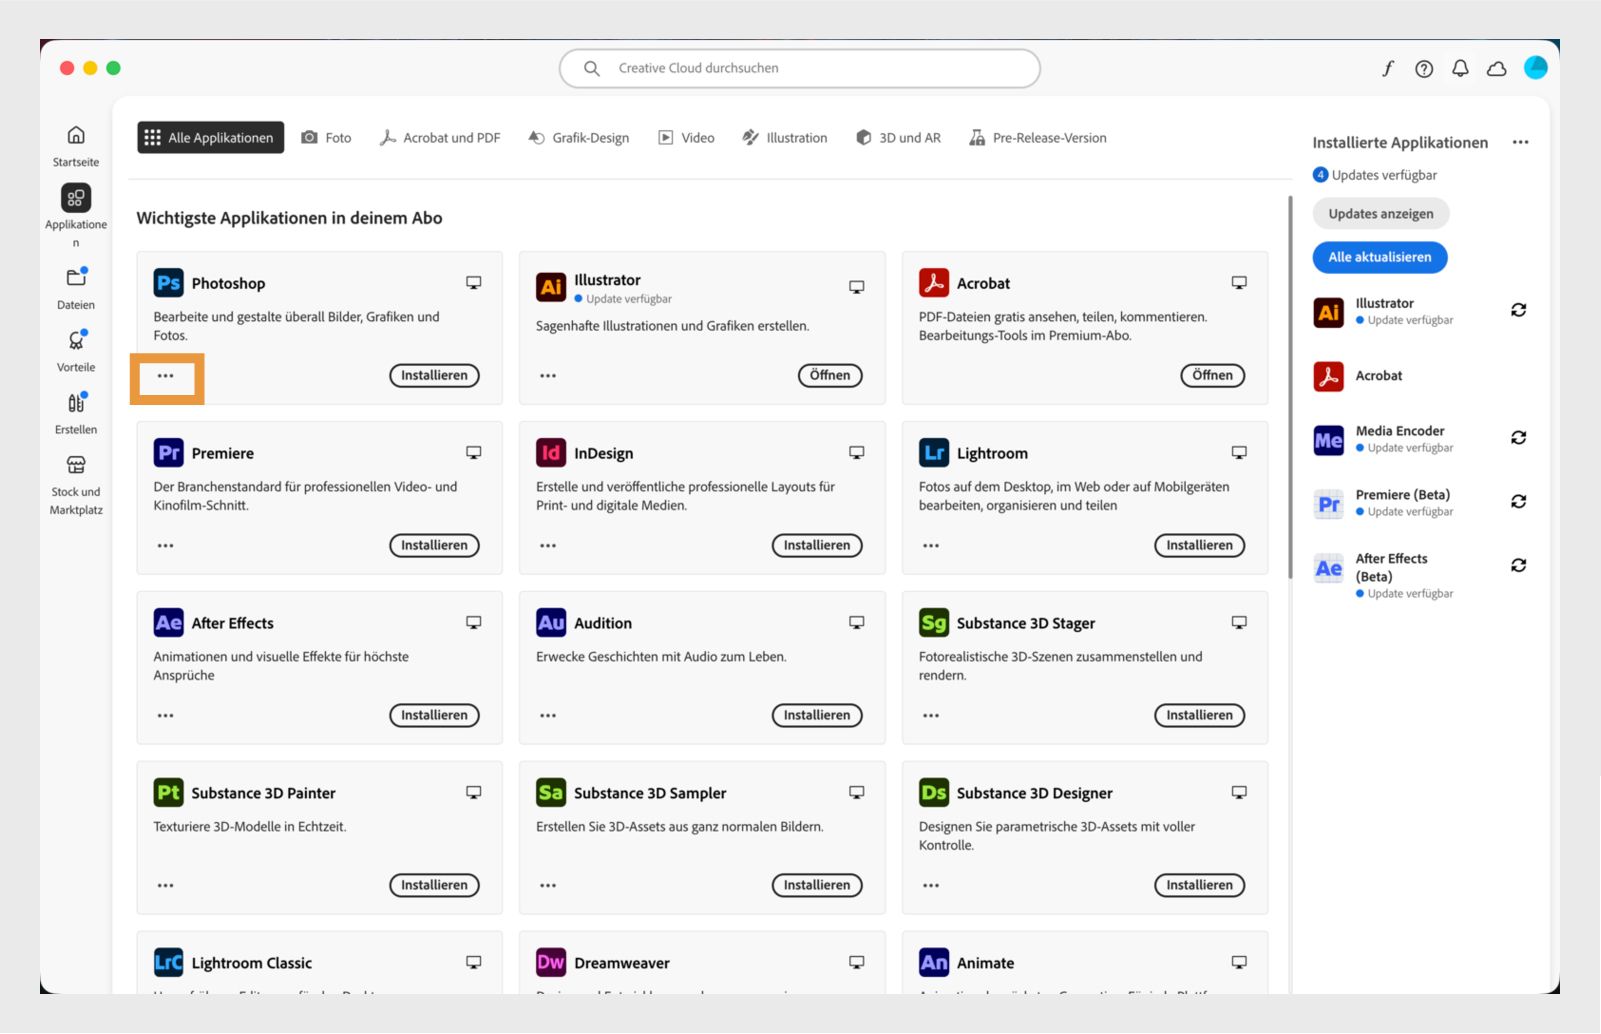Click the desktop icon on Photoshop card

point(474,283)
